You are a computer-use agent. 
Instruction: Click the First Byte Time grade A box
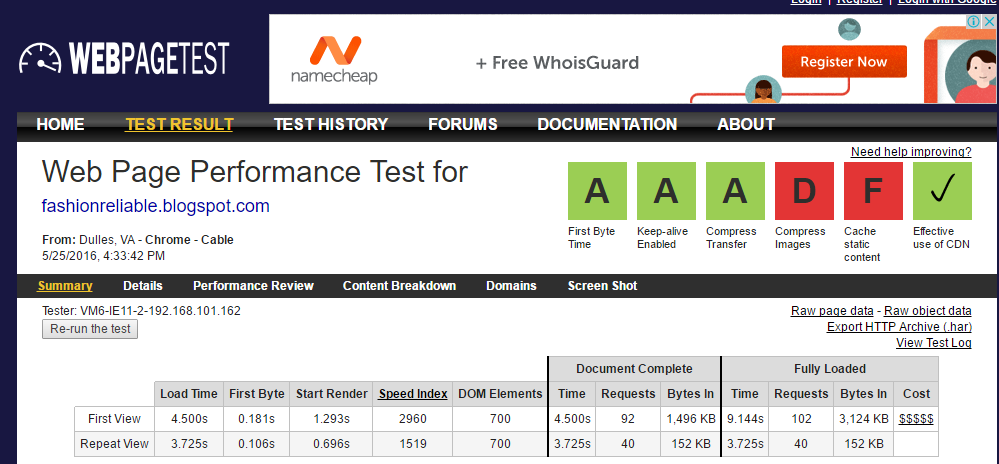[597, 191]
